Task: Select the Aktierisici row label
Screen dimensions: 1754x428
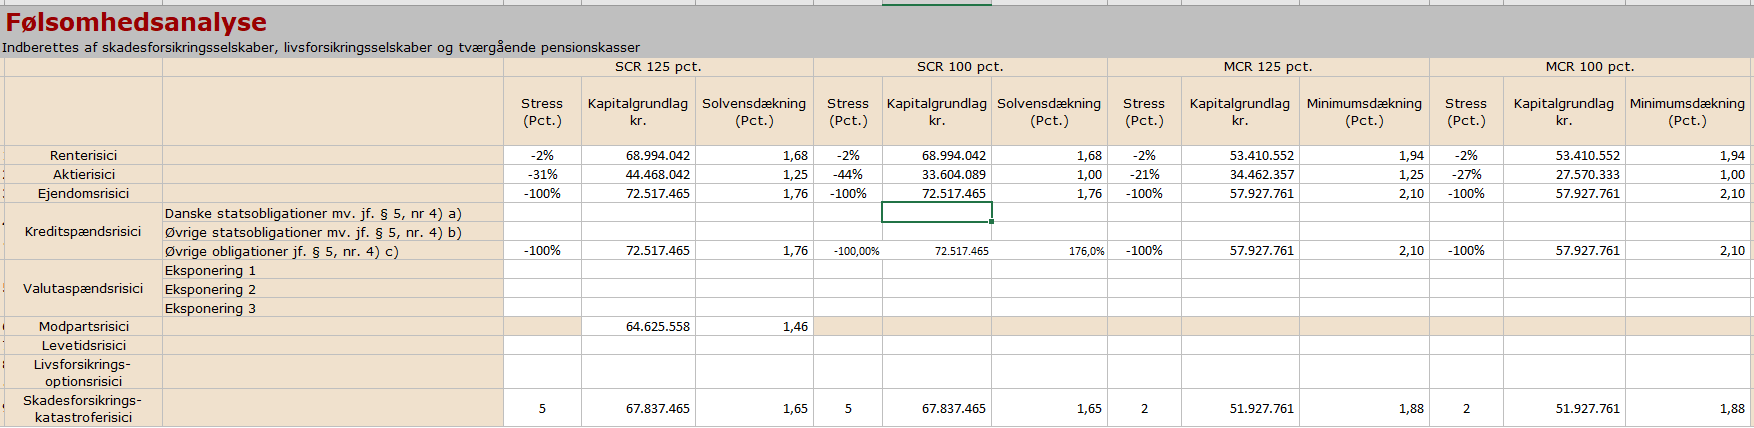Action: click(83, 174)
